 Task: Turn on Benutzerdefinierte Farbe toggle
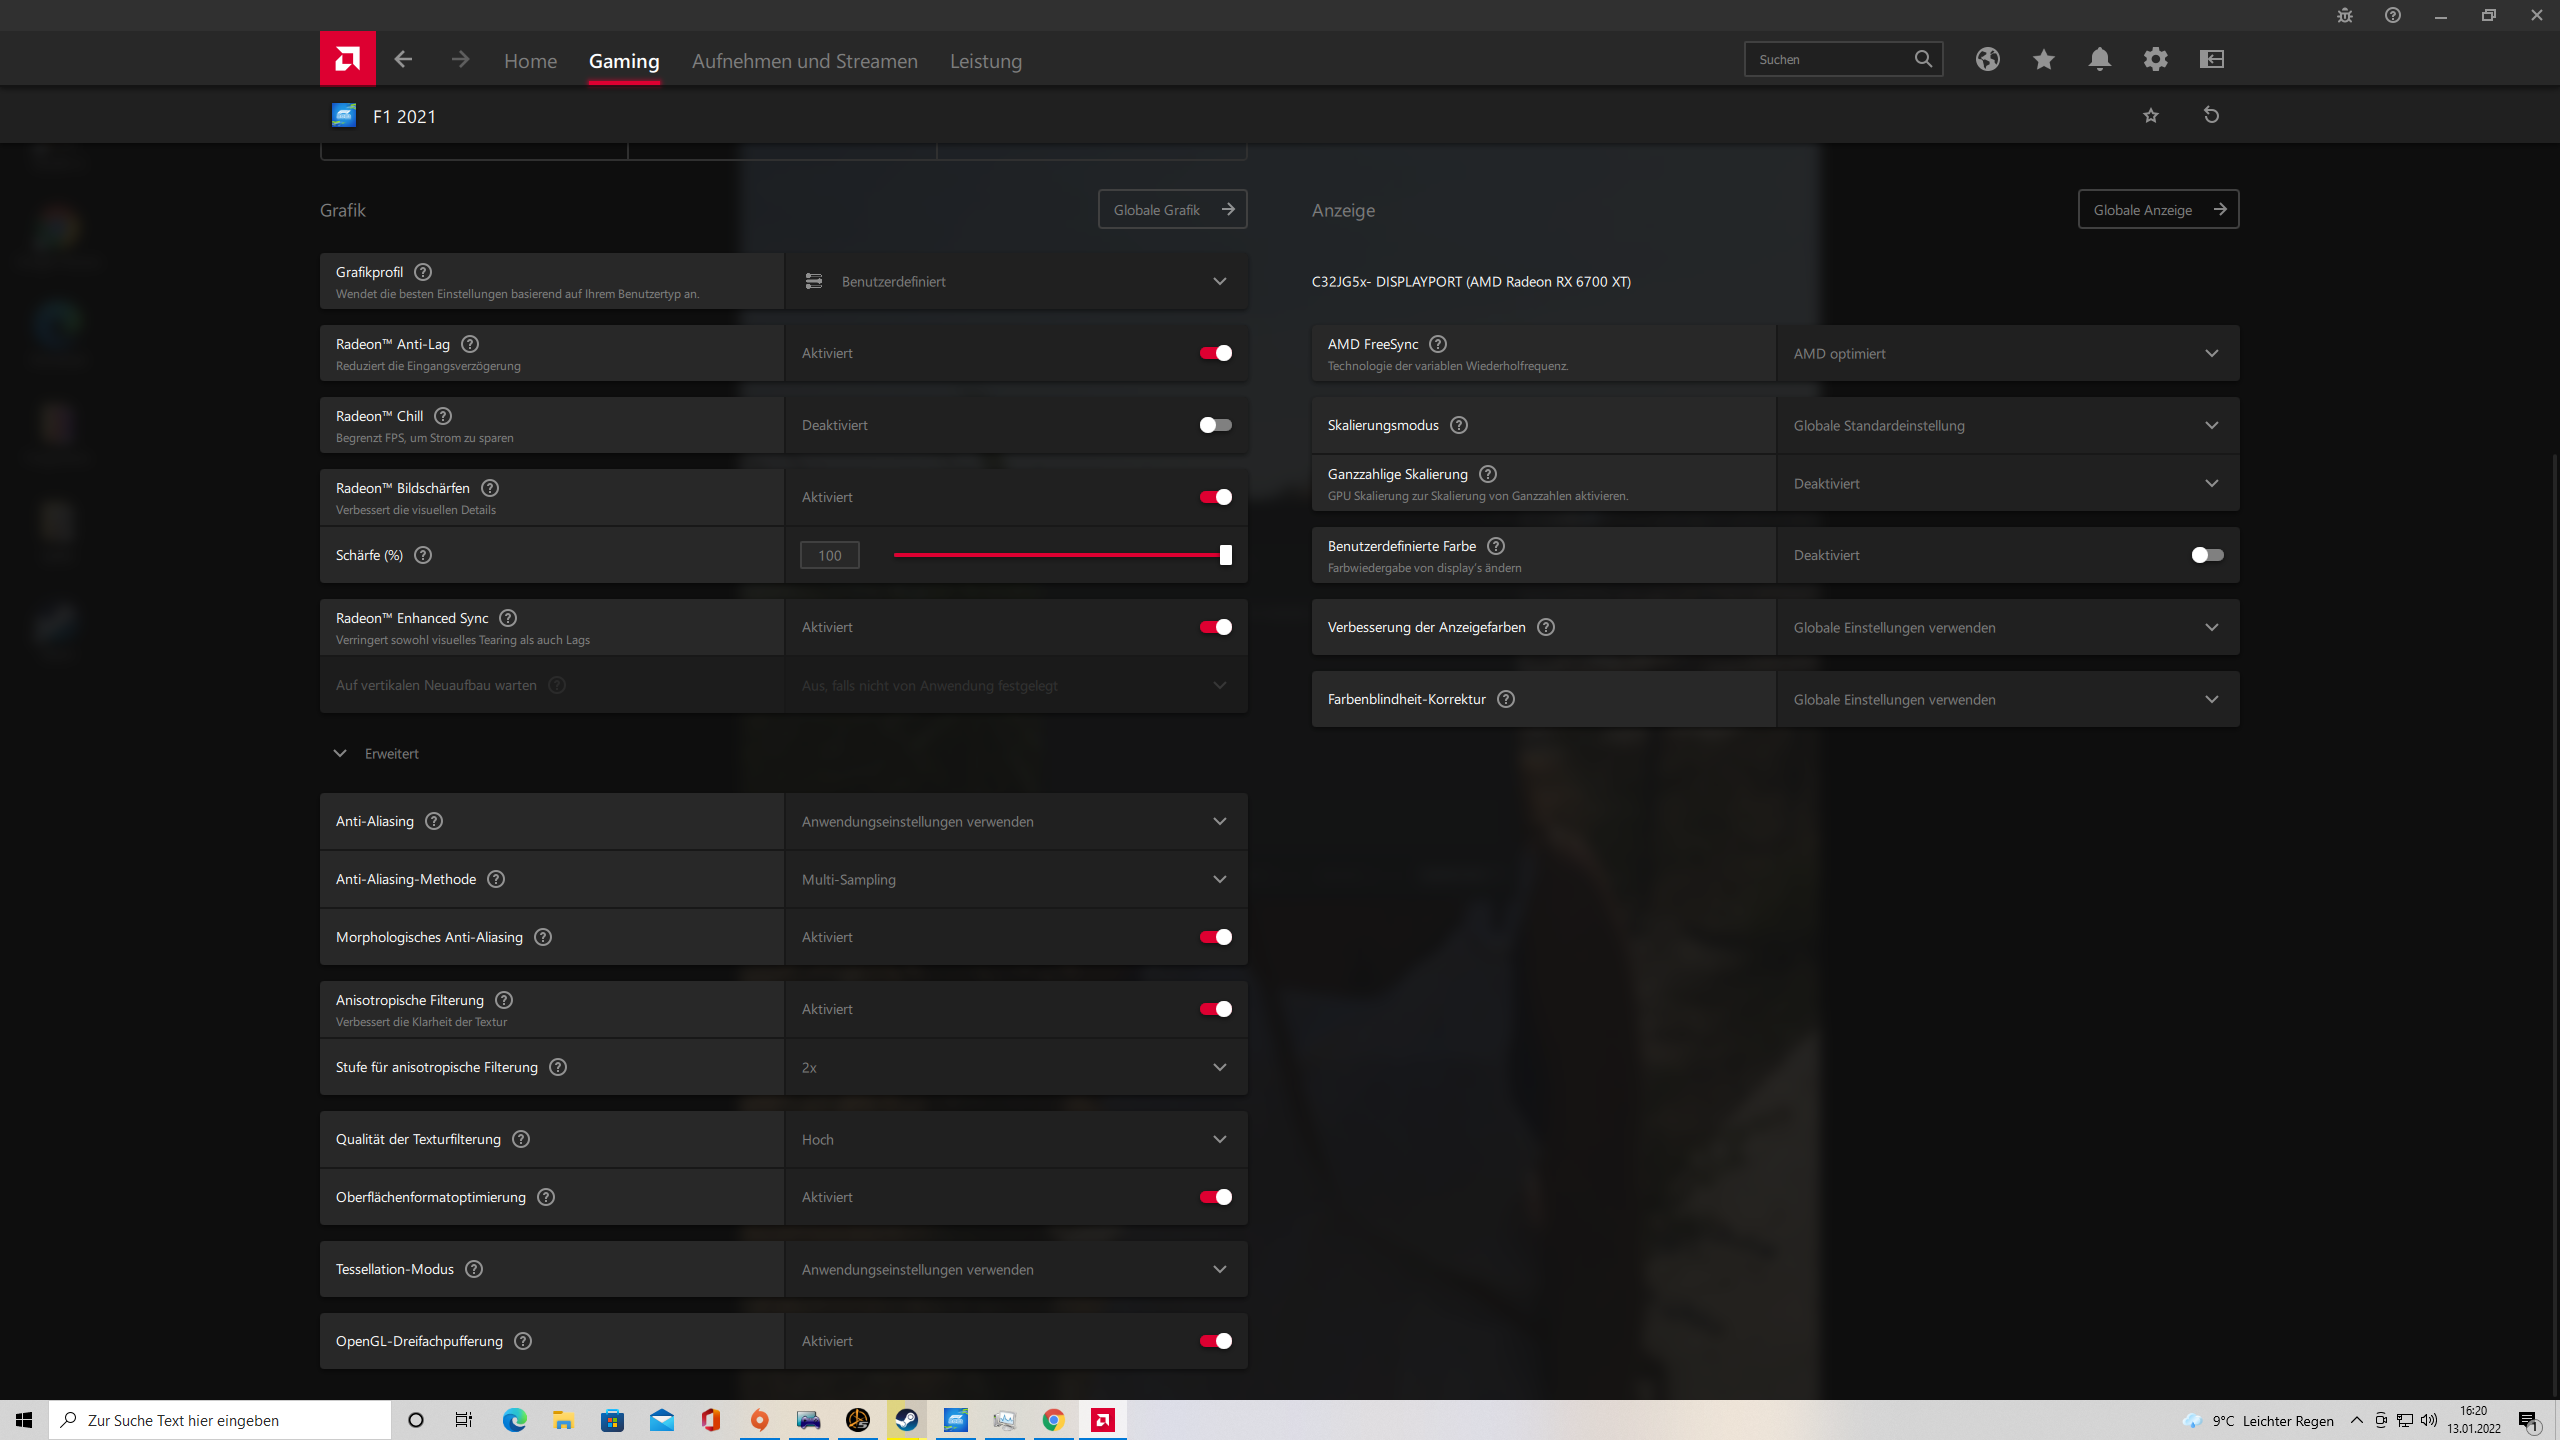pos(2206,555)
